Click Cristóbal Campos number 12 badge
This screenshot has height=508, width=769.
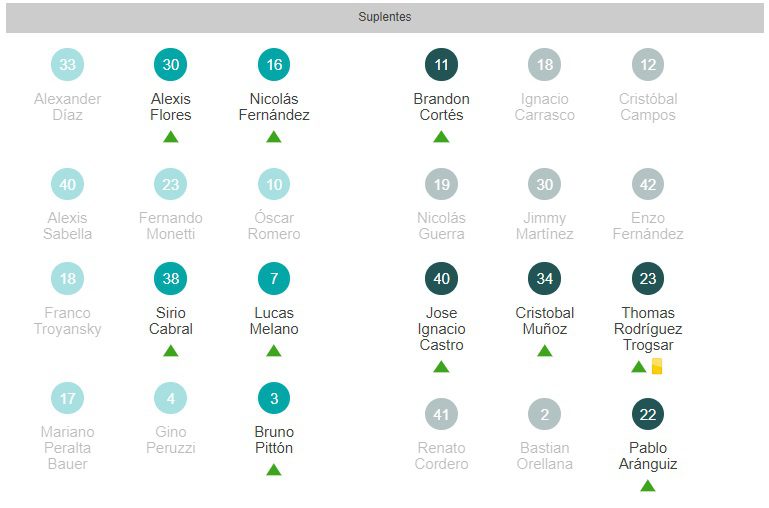point(648,65)
